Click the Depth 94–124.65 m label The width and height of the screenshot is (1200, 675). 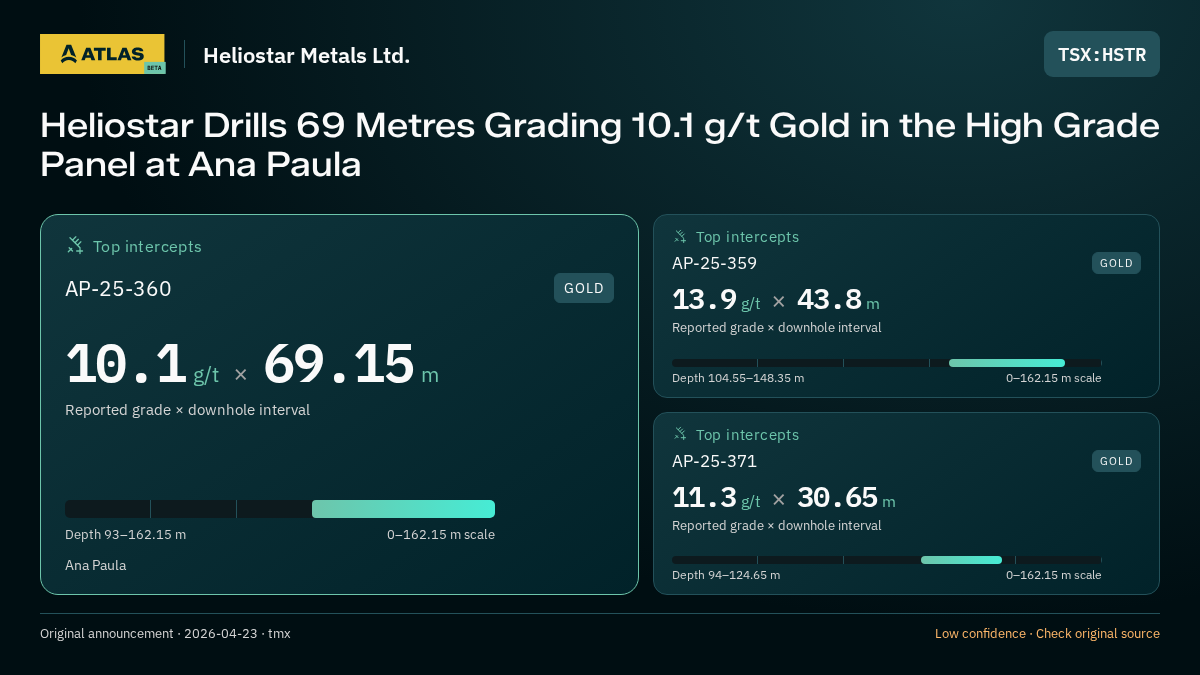(x=726, y=575)
